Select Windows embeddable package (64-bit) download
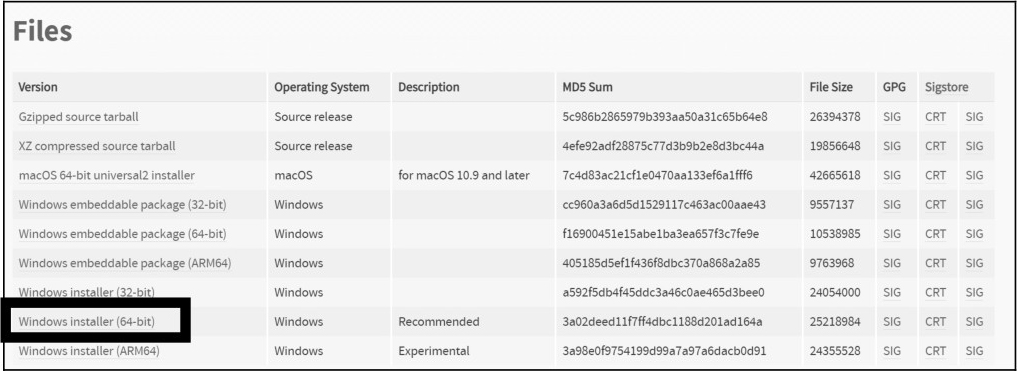 (122, 233)
